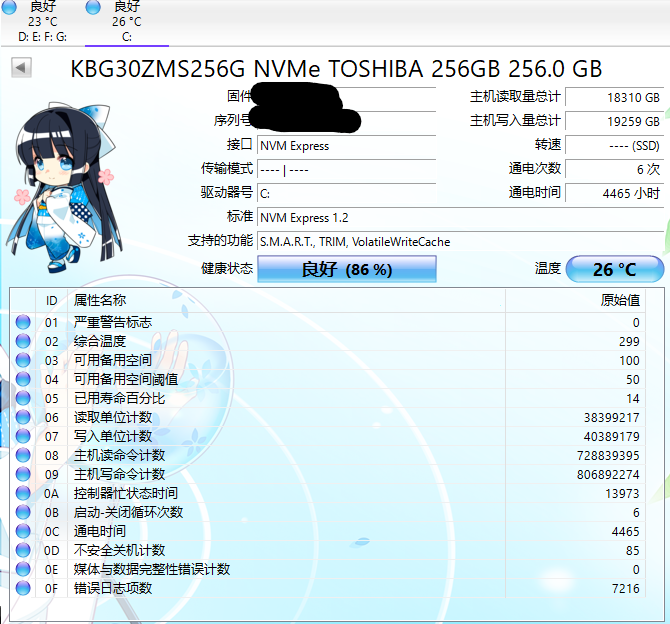The image size is (670, 624).
Task: Click the power on hours 4465 小时
Action: tap(614, 194)
